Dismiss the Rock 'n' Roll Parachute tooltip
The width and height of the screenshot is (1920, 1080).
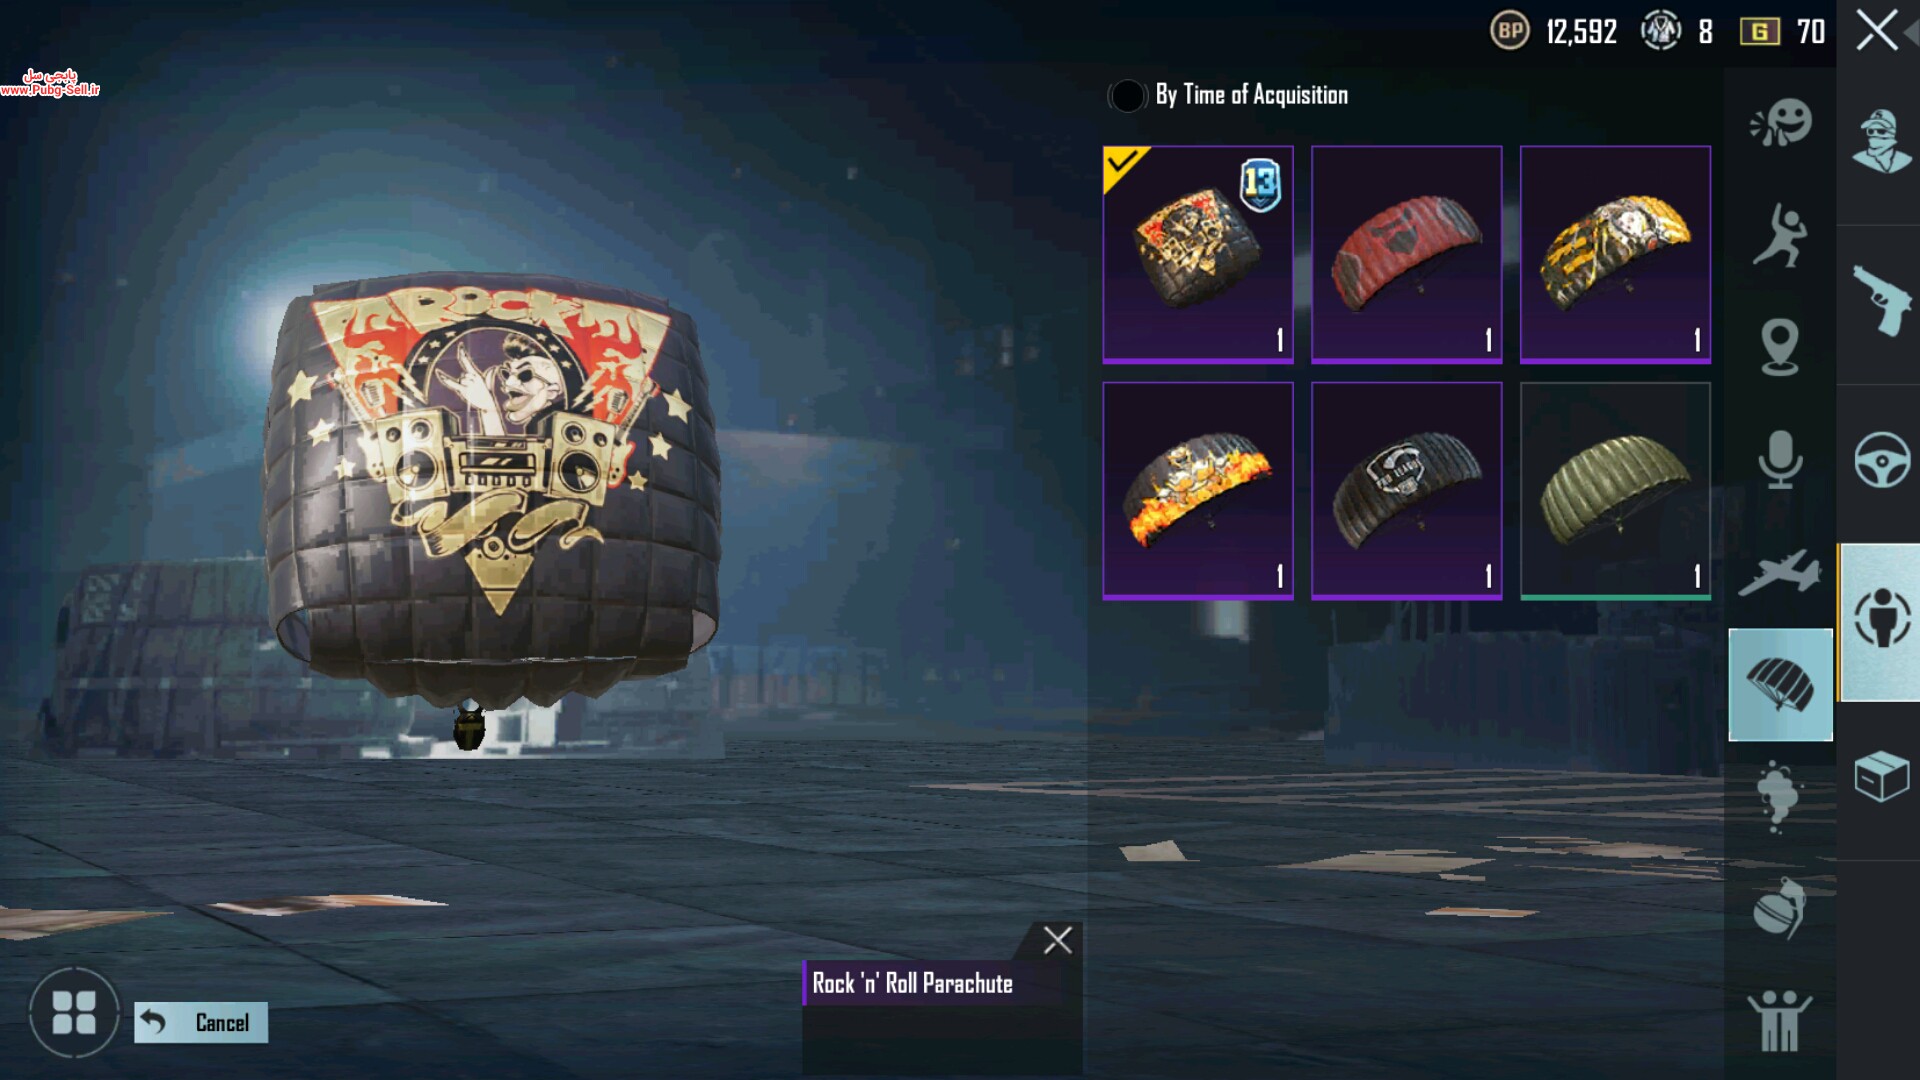click(x=1057, y=940)
